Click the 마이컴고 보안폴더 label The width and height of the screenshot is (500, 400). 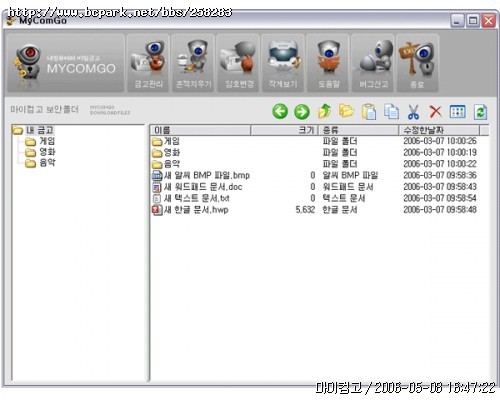click(44, 109)
